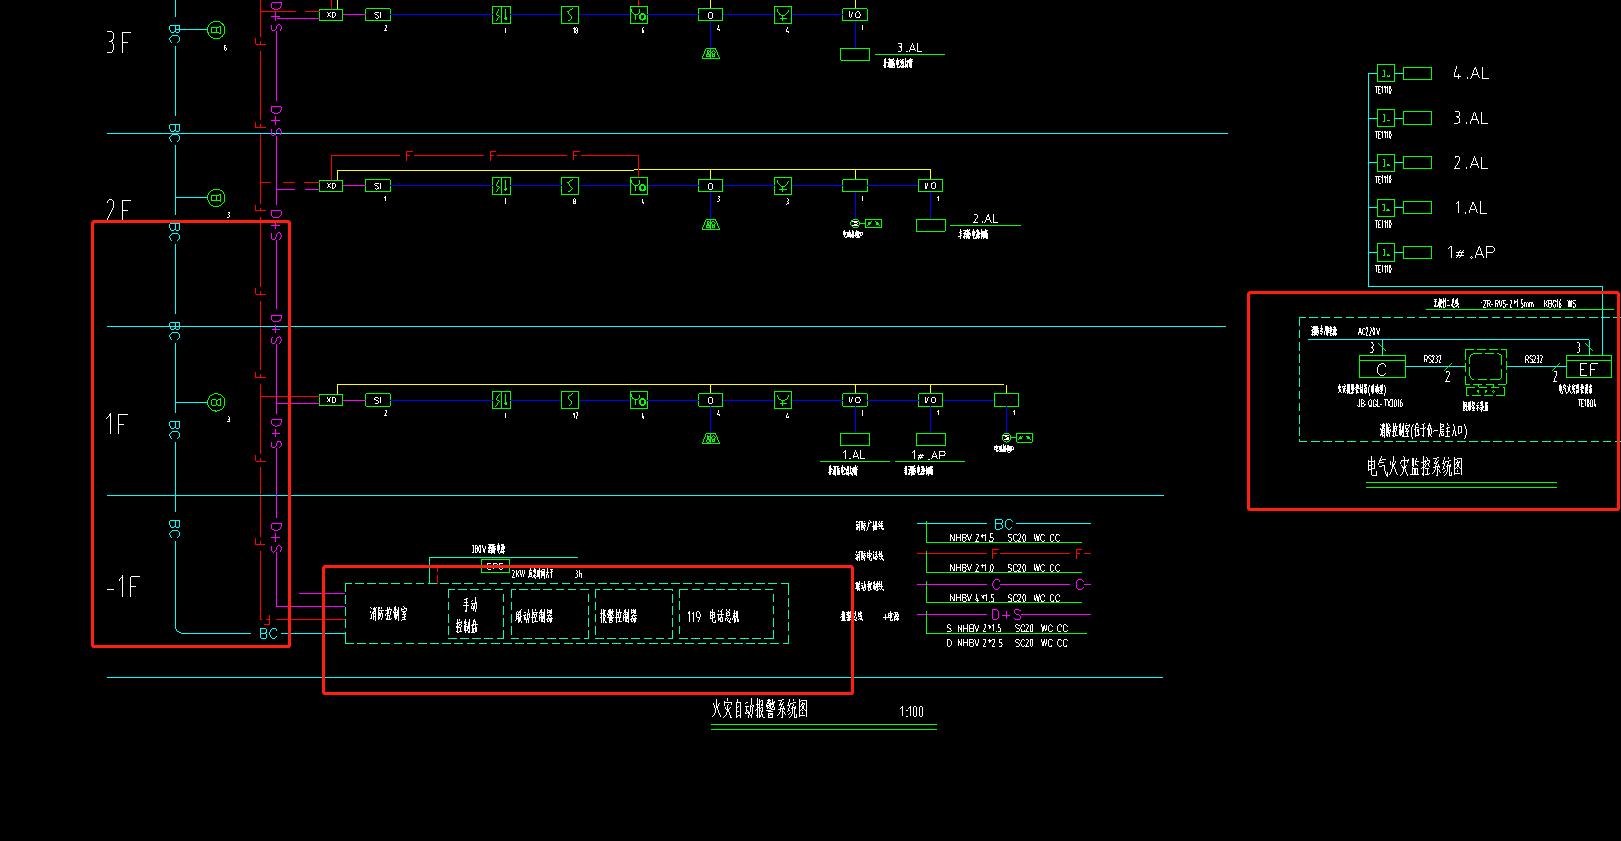Click the D NHBV 2*2.5 legend text
Screen dimensions: 1621x841
975,644
